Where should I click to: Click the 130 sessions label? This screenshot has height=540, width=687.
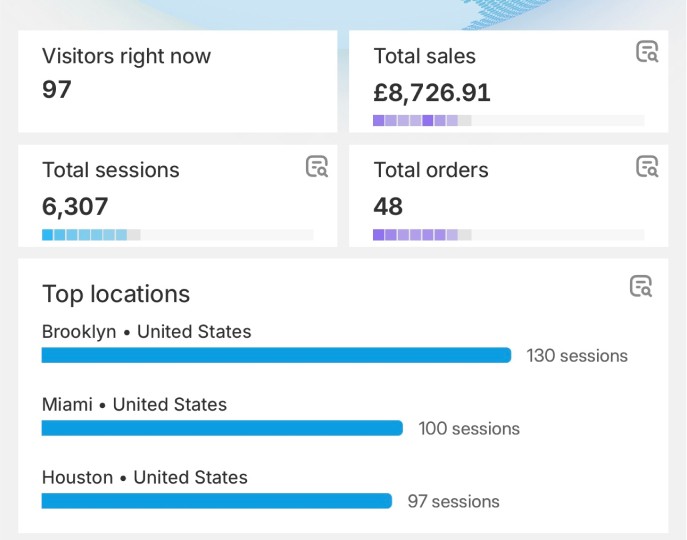pyautogui.click(x=577, y=356)
